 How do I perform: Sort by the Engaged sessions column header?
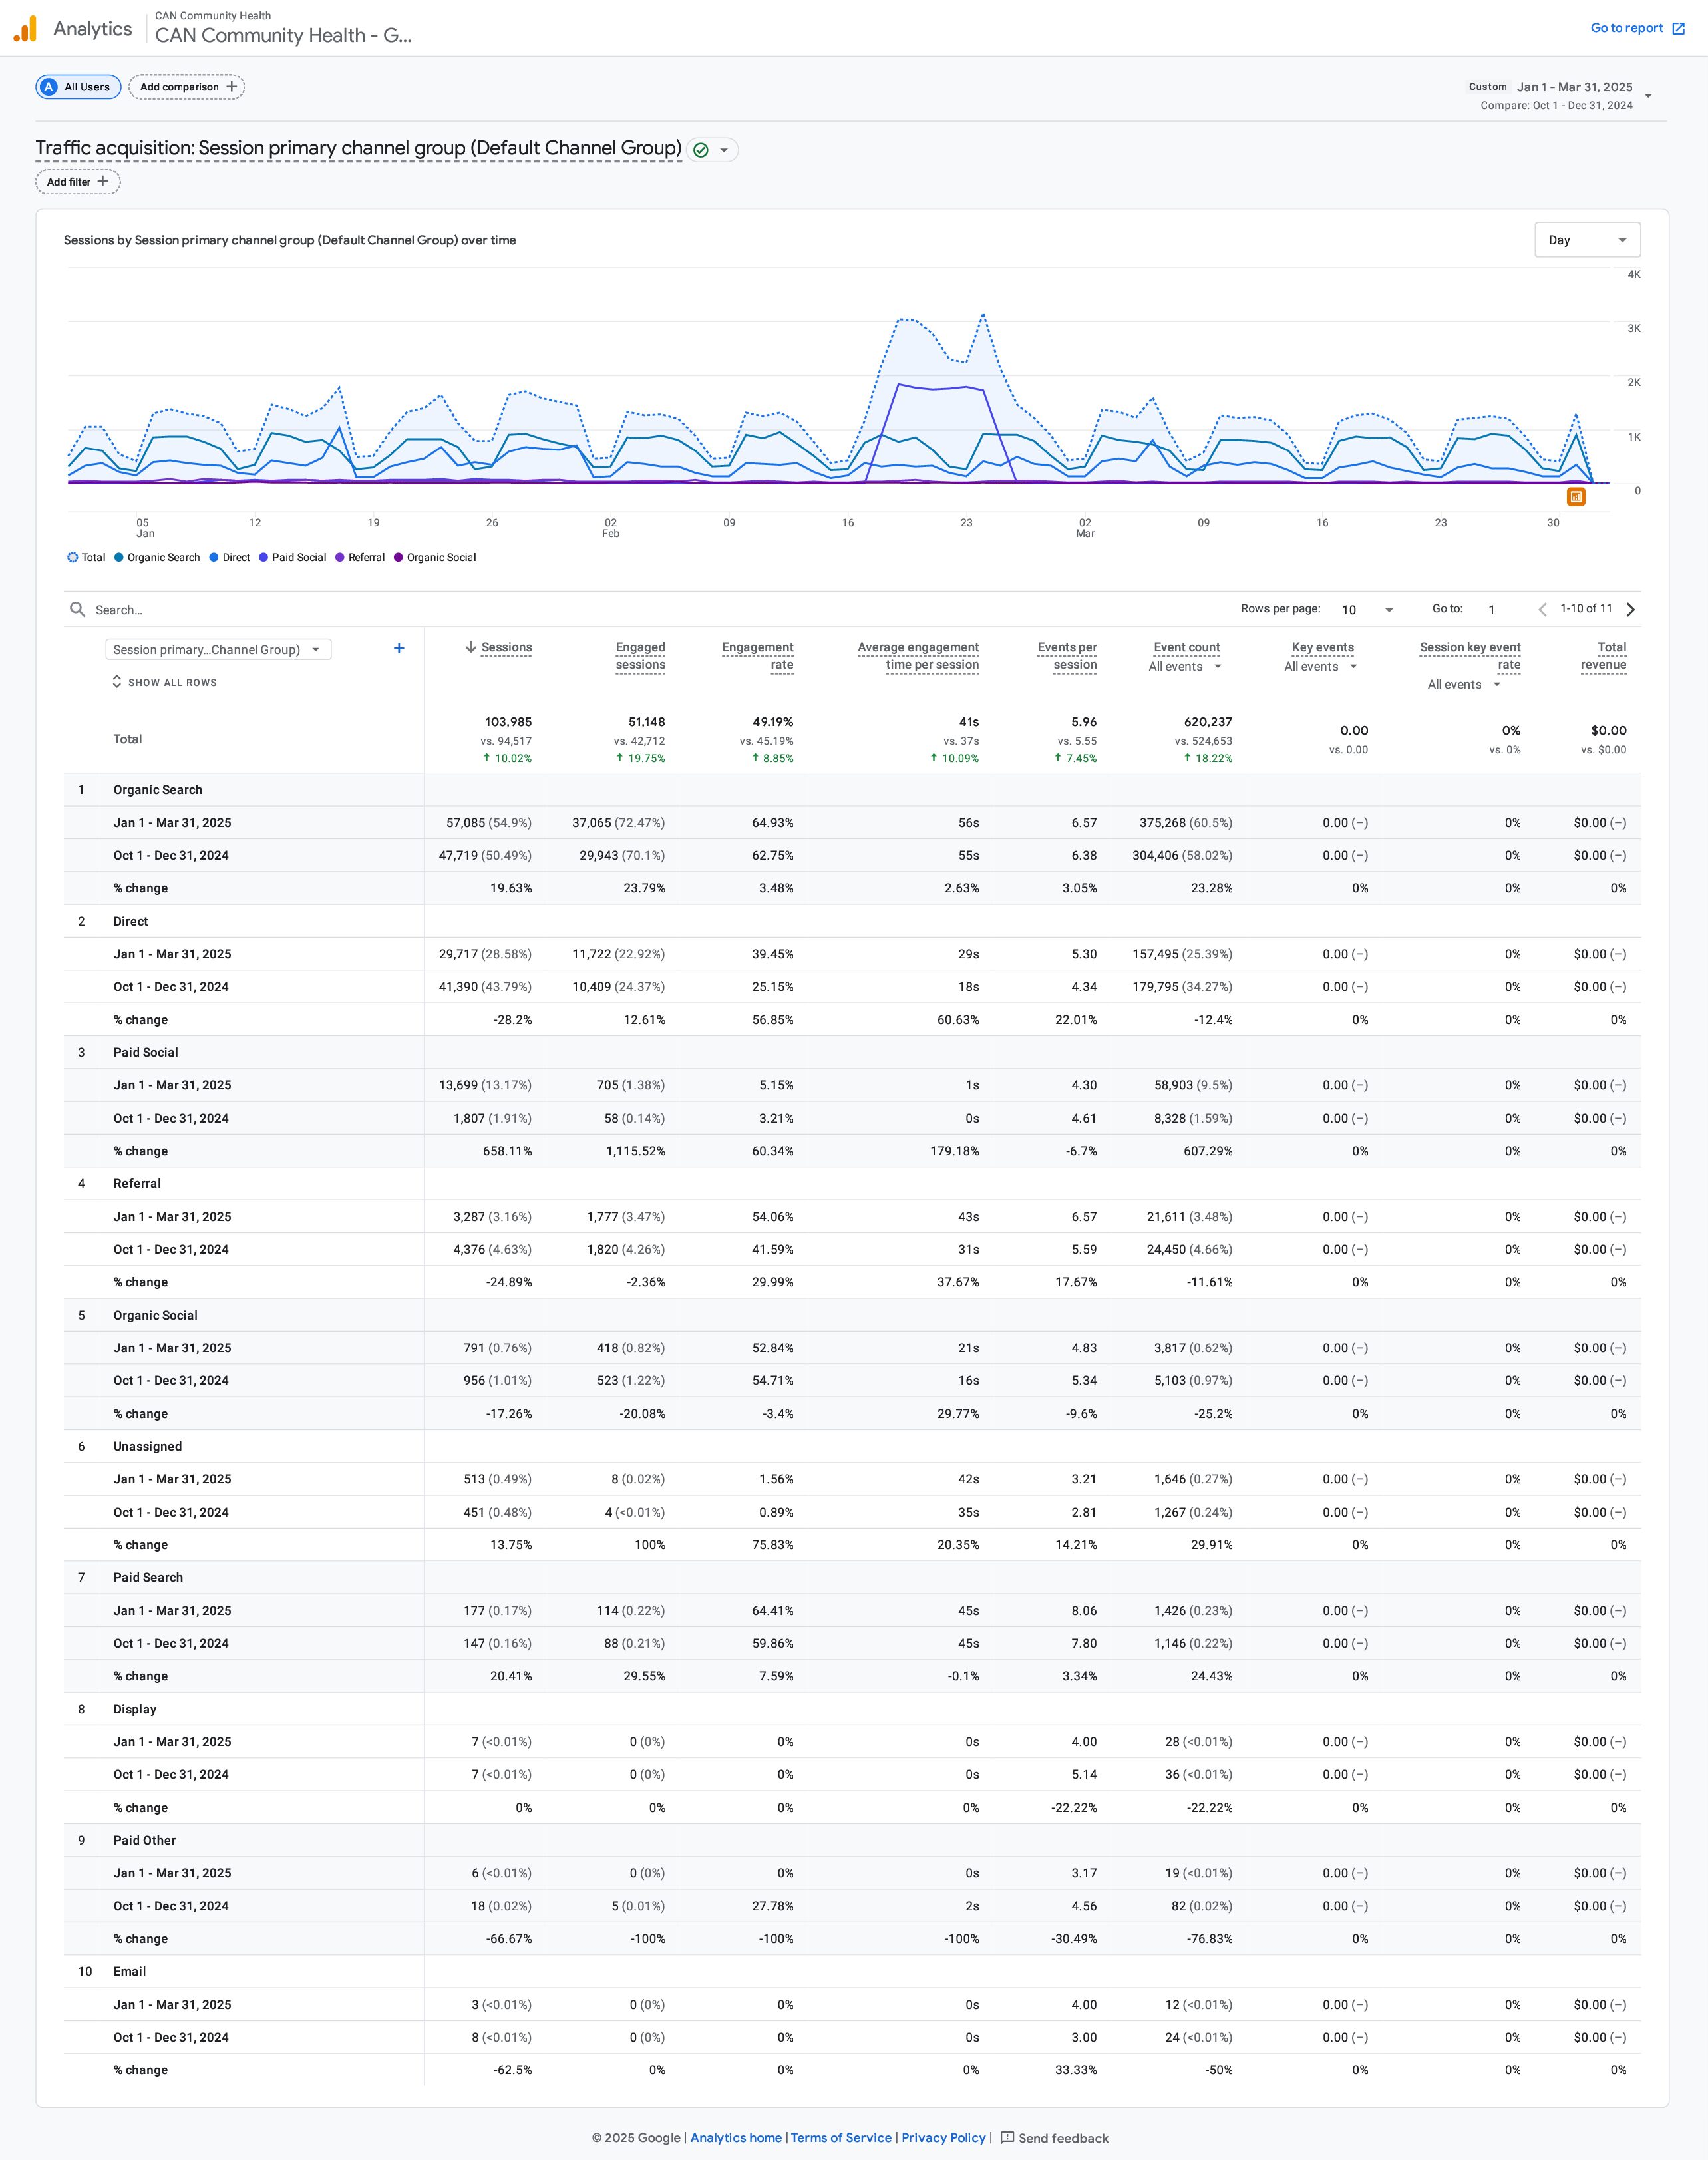[x=640, y=656]
